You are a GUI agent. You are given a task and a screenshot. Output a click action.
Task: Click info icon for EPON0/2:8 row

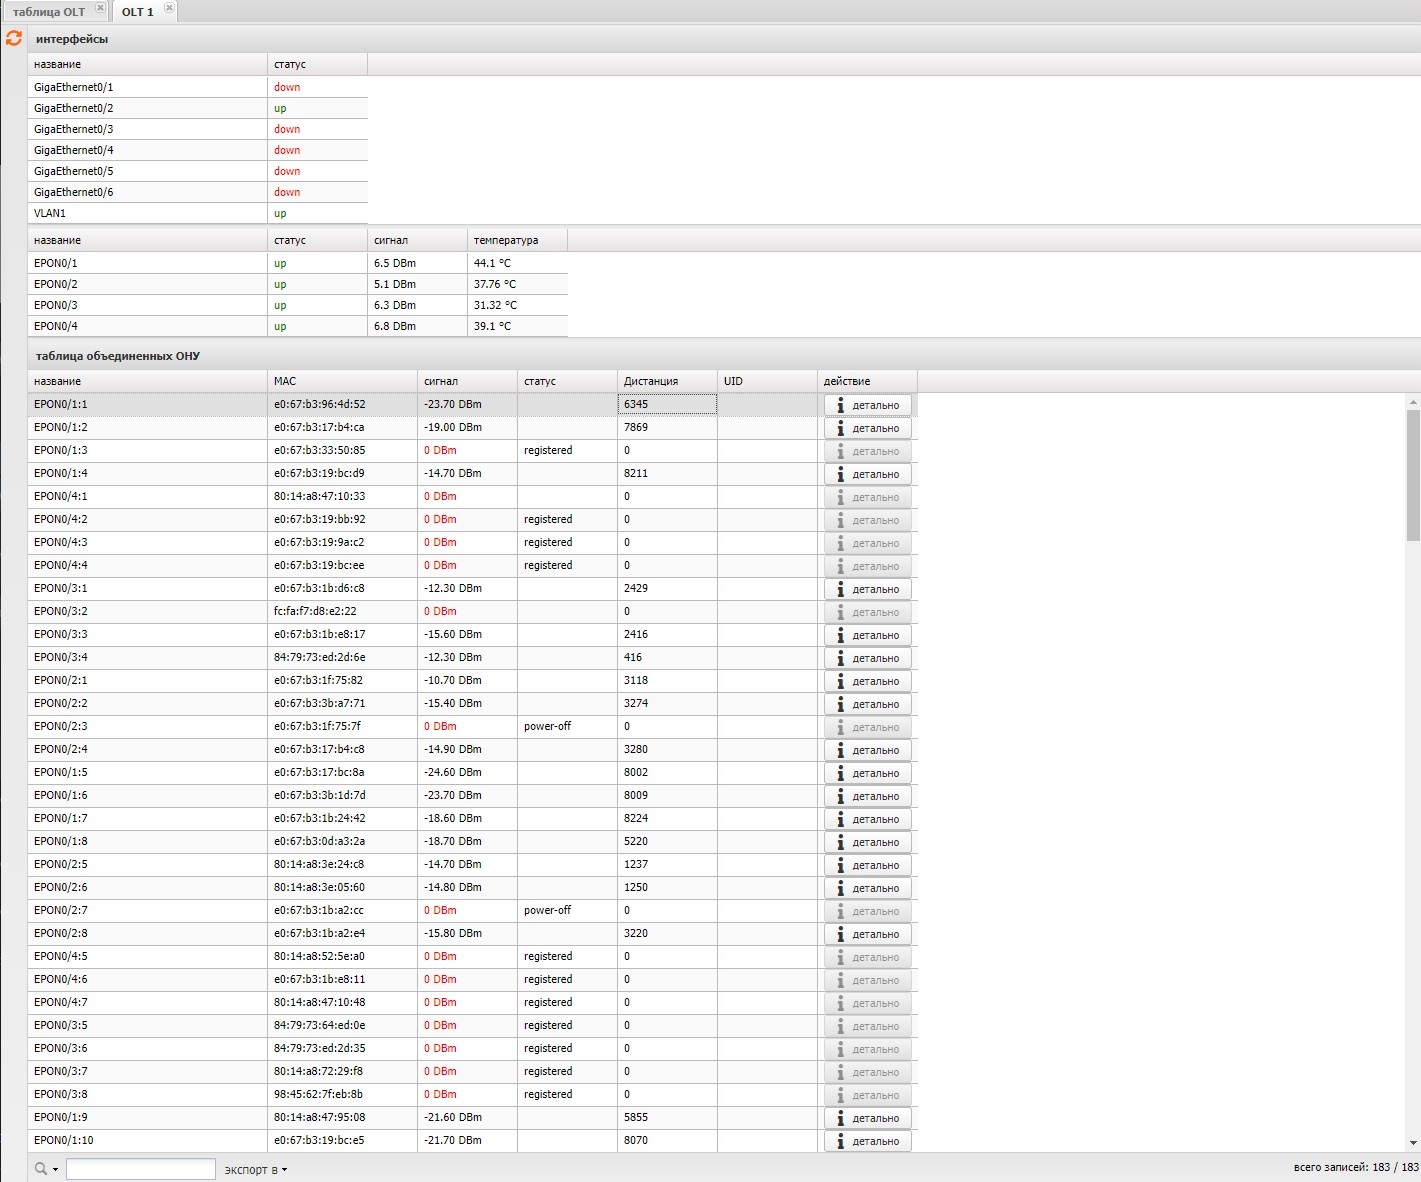(841, 934)
